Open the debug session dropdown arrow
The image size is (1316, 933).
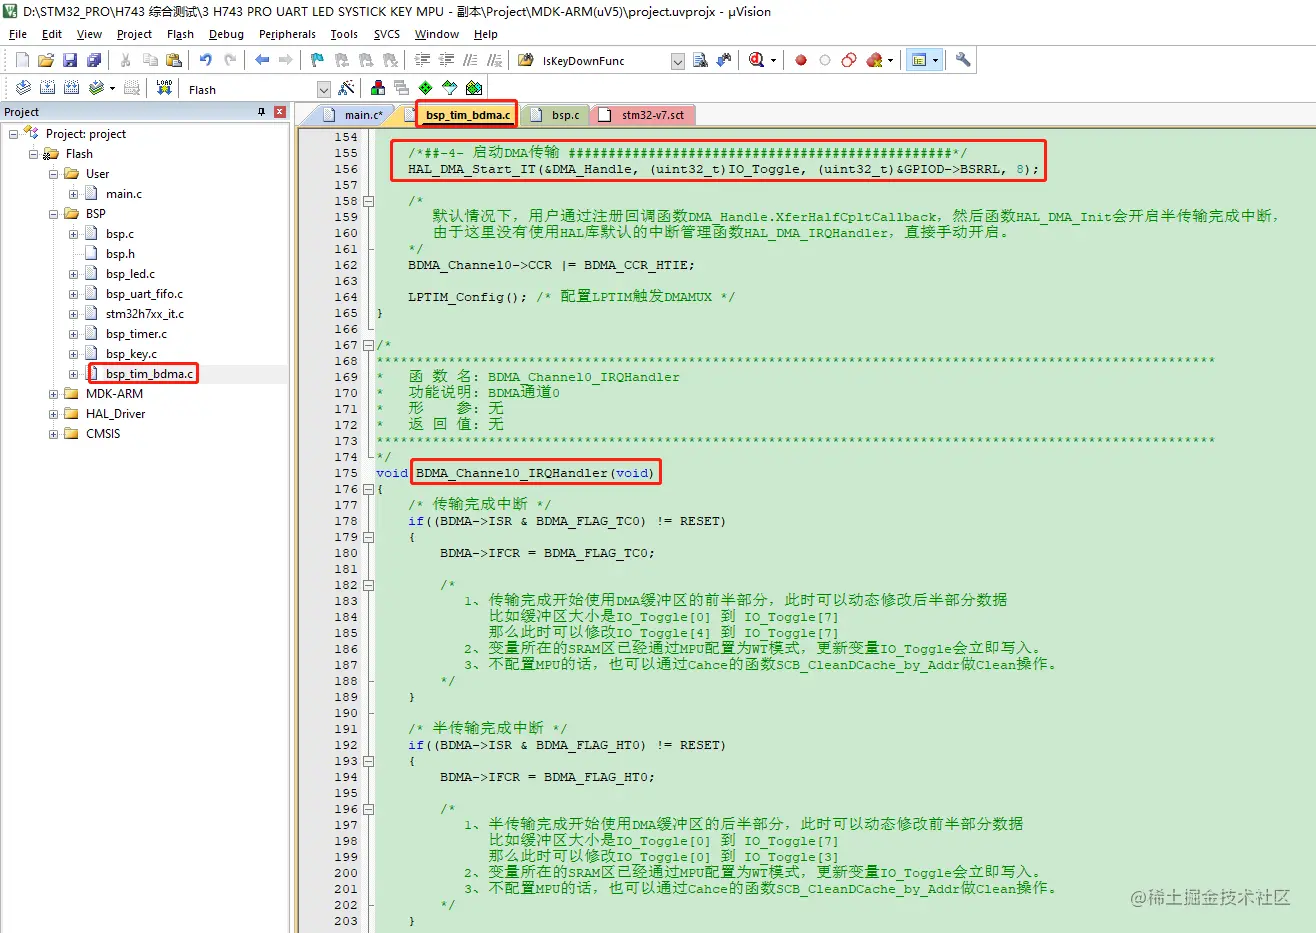click(x=773, y=61)
